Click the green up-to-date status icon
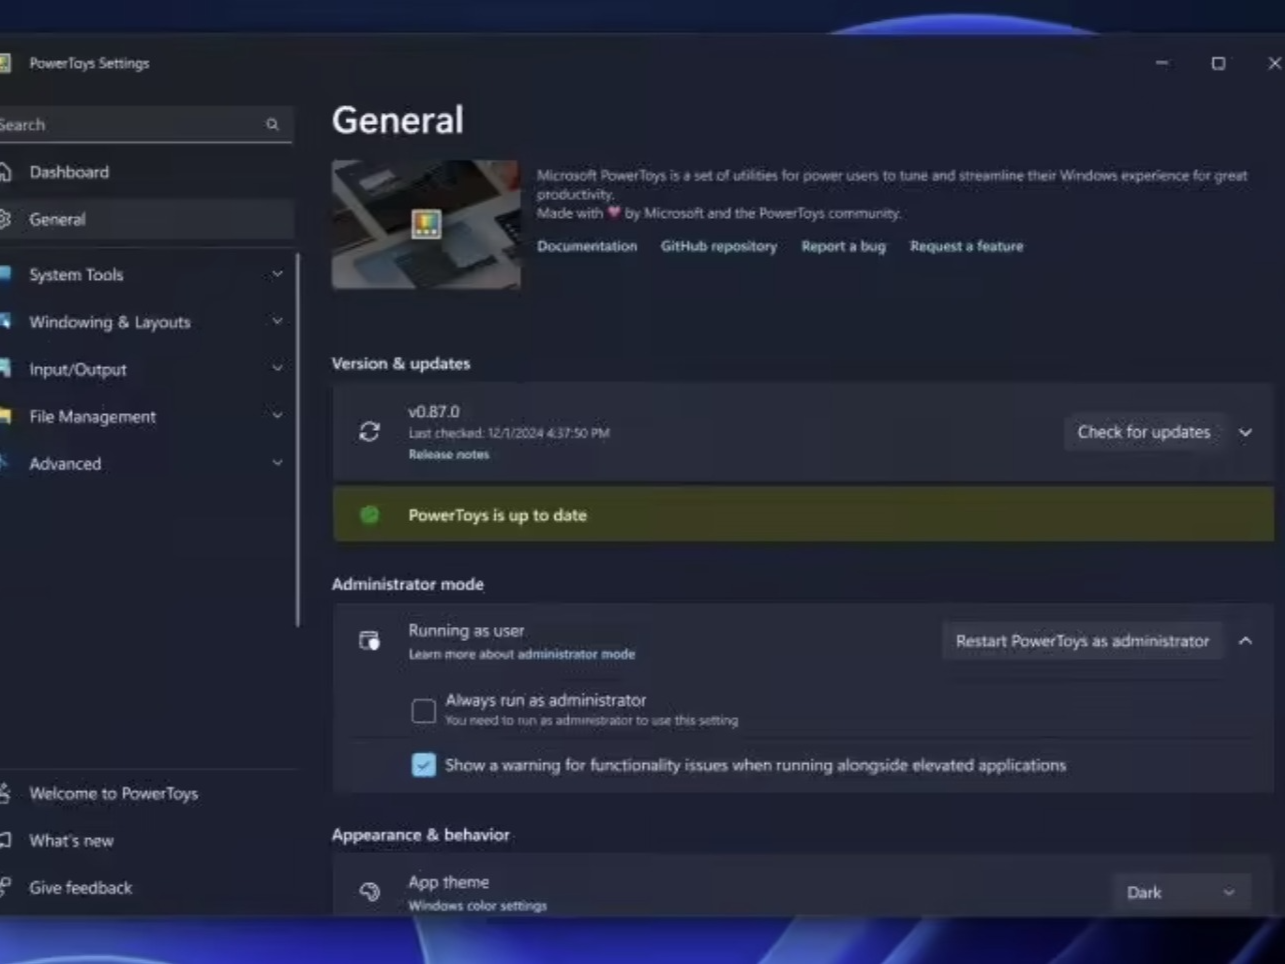The image size is (1285, 964). click(x=369, y=515)
